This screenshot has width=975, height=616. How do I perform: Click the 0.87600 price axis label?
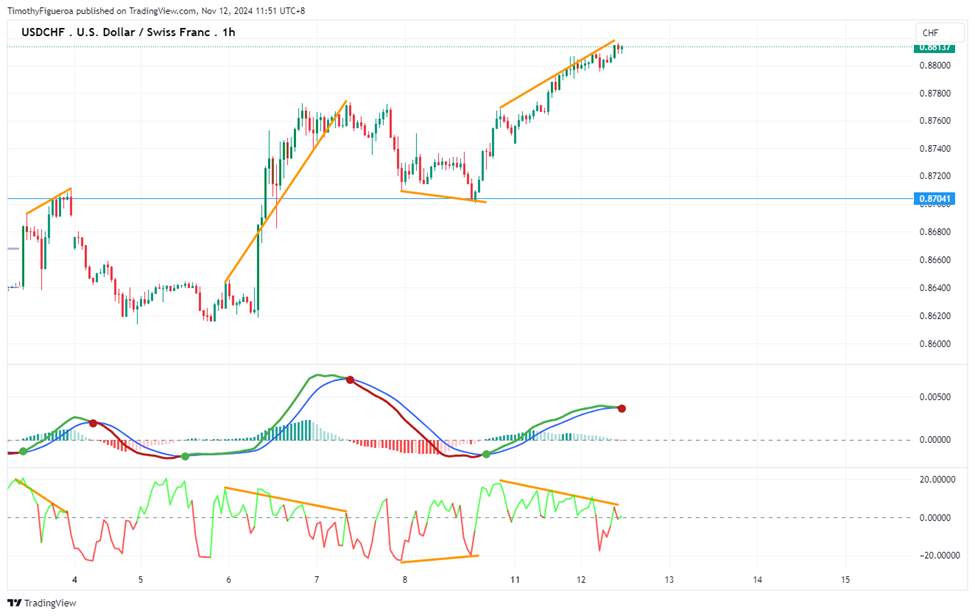(935, 121)
